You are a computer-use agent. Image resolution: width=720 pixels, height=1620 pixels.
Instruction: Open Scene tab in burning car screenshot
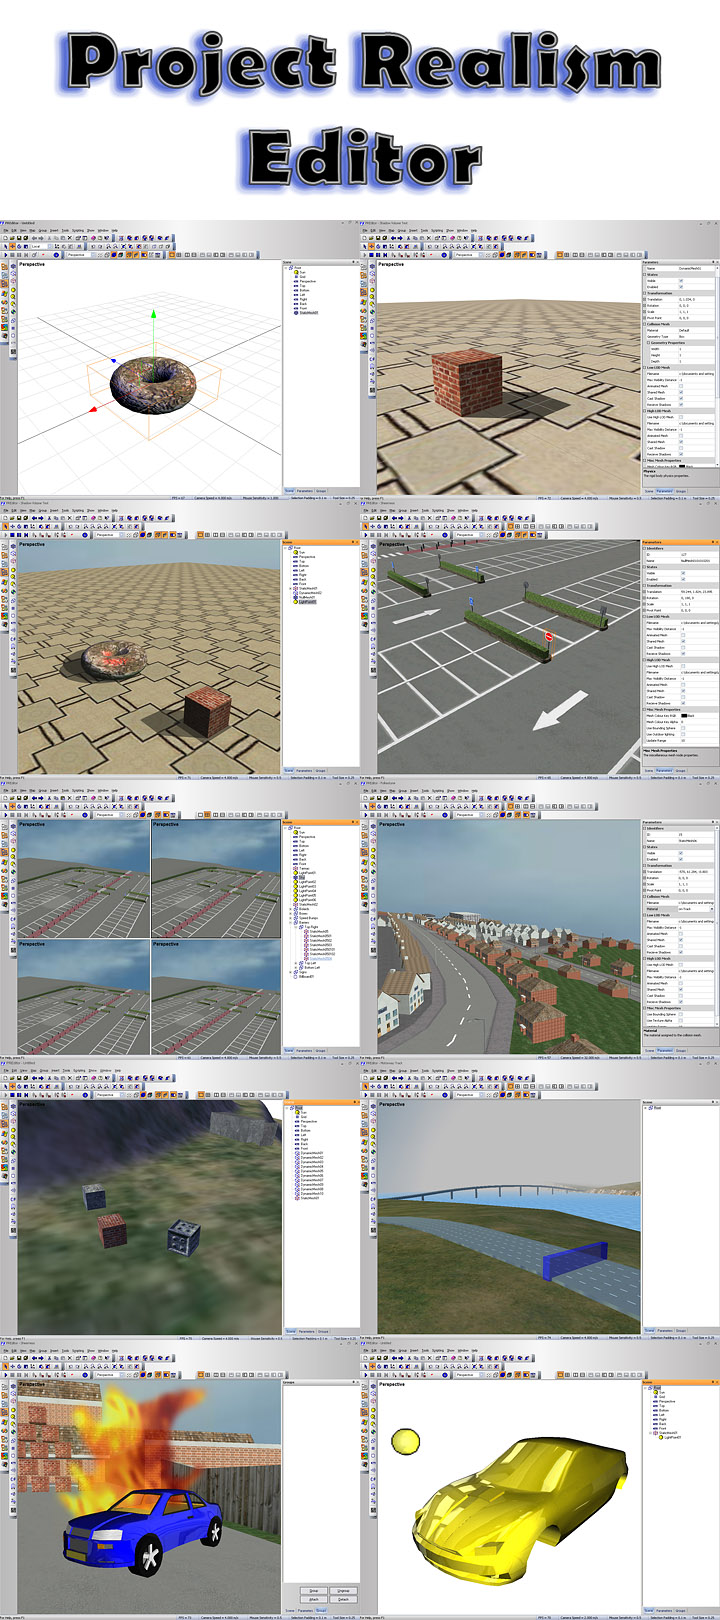tap(290, 1611)
